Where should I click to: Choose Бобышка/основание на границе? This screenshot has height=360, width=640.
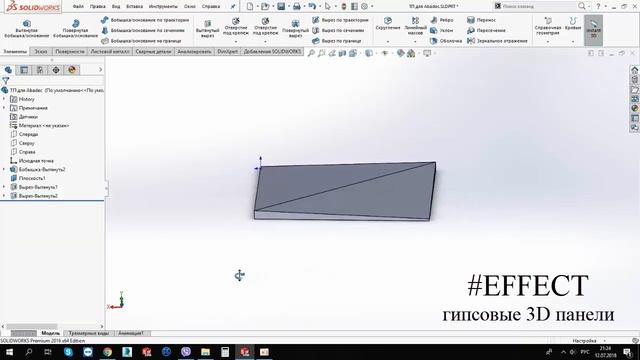pyautogui.click(x=141, y=41)
